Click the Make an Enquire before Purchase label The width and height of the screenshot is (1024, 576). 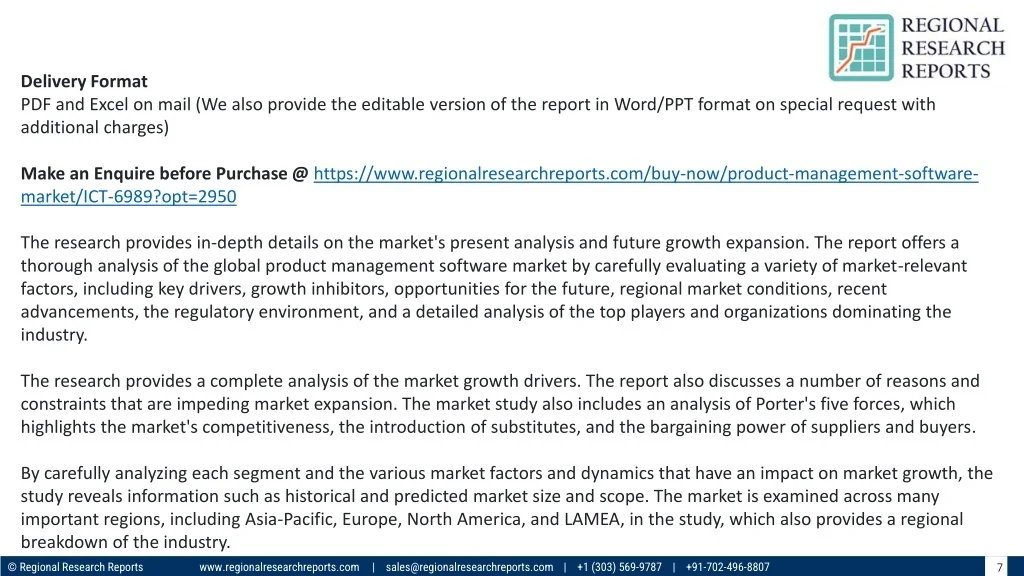tap(165, 174)
